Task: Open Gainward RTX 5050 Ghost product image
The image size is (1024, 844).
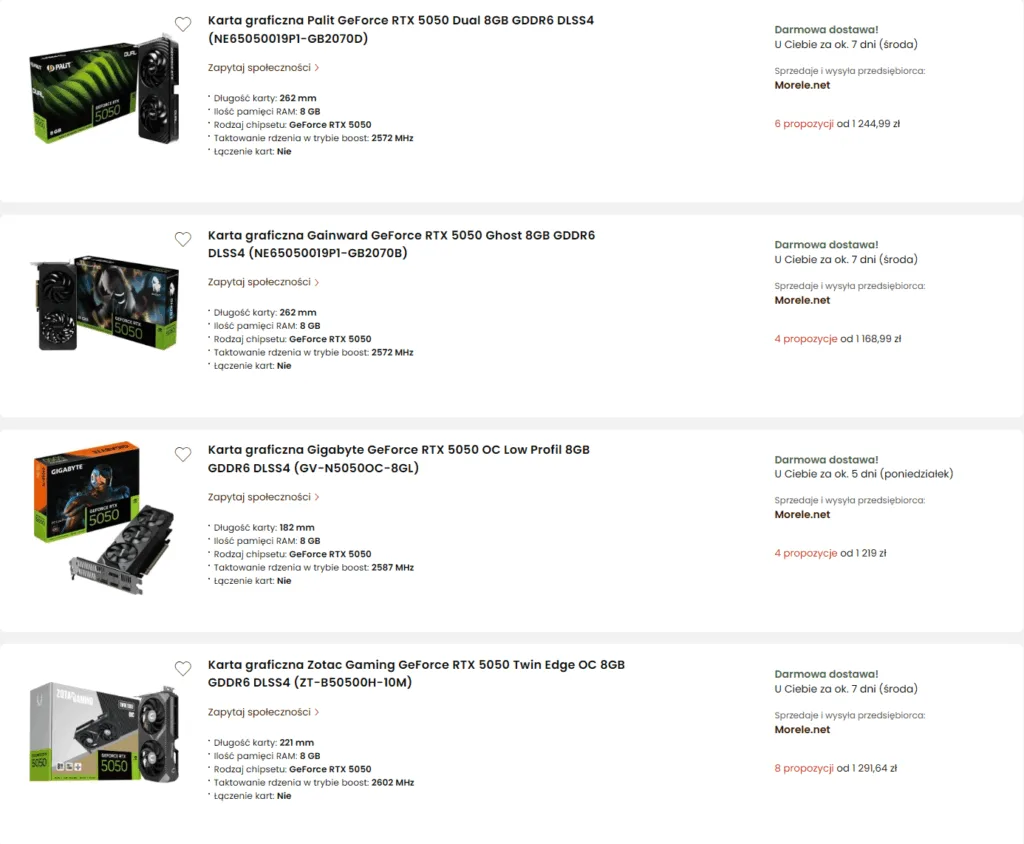Action: (x=104, y=303)
